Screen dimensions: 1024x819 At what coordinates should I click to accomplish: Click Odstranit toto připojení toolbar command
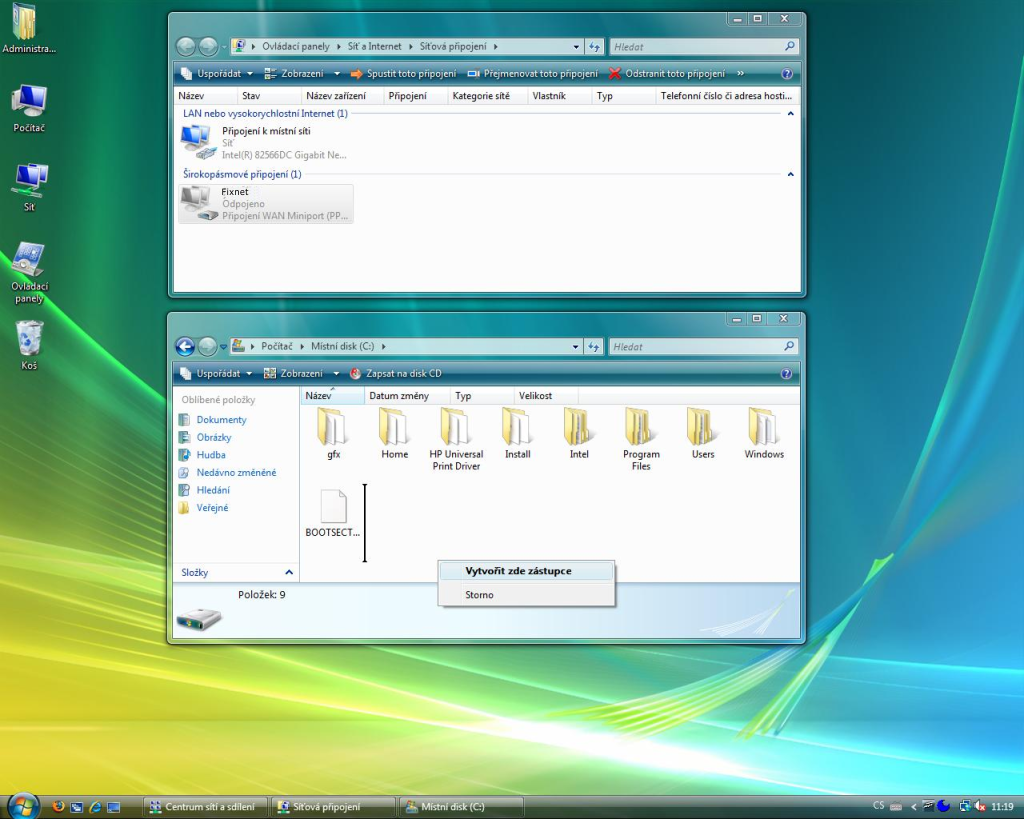click(x=667, y=74)
